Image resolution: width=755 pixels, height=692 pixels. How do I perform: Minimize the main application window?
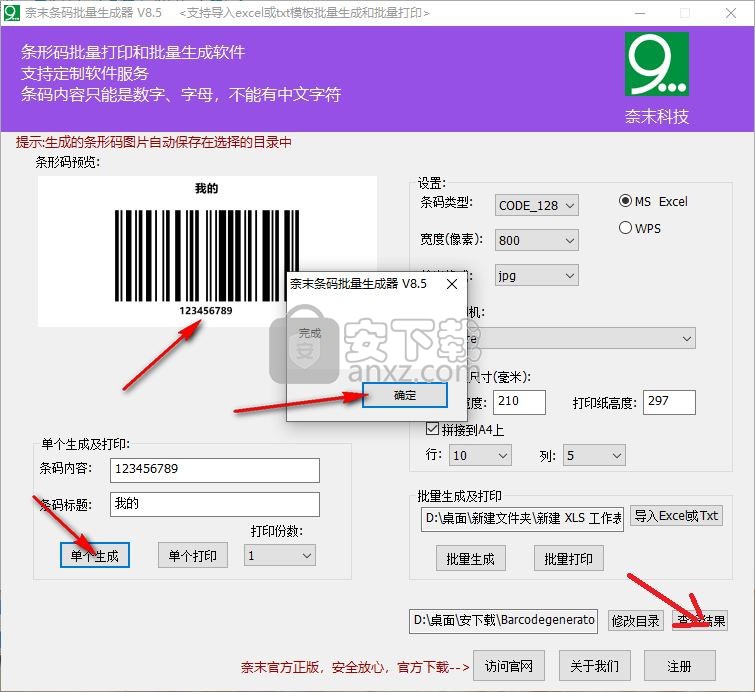coord(640,13)
